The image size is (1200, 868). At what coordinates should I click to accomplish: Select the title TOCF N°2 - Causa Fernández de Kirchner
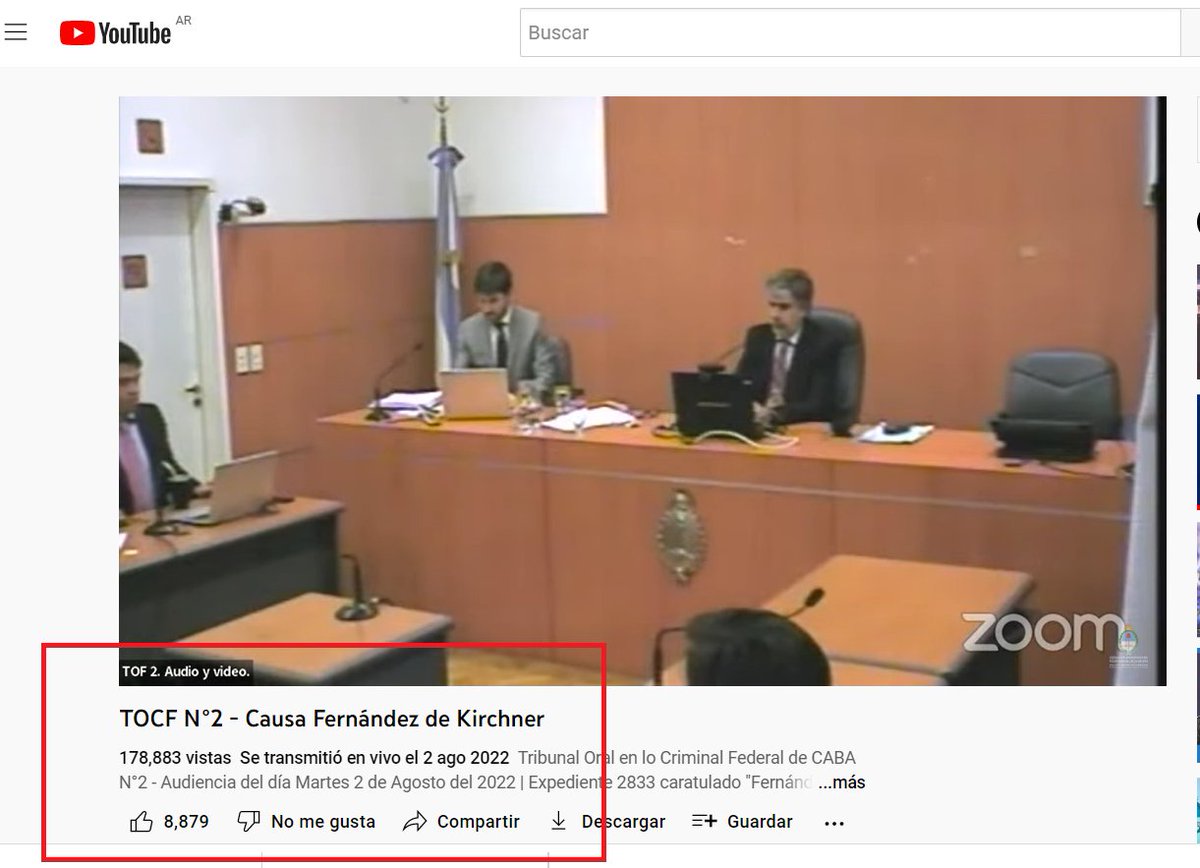tap(332, 719)
